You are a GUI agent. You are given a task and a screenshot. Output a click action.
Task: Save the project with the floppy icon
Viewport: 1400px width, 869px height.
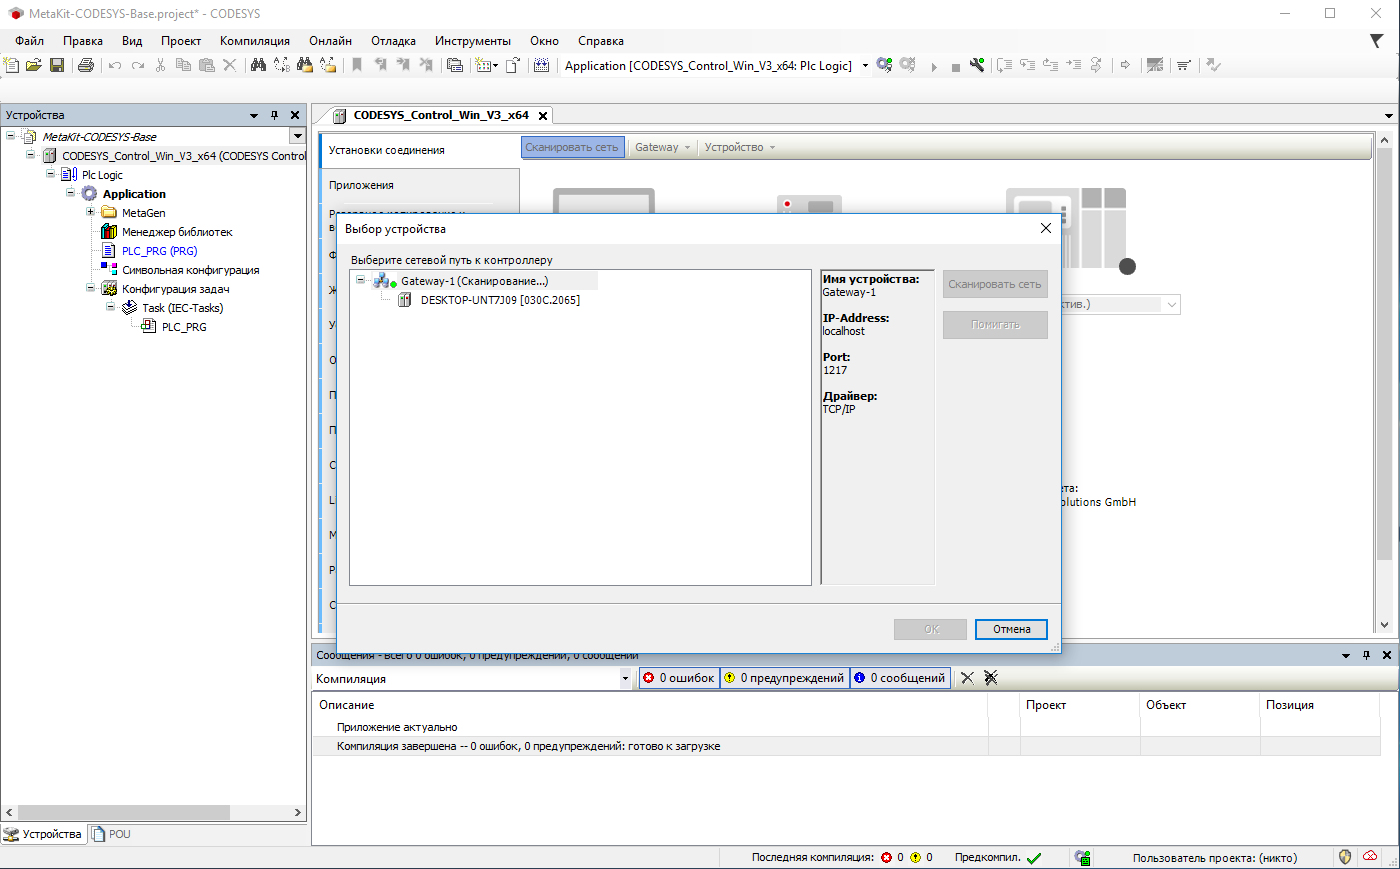point(57,65)
